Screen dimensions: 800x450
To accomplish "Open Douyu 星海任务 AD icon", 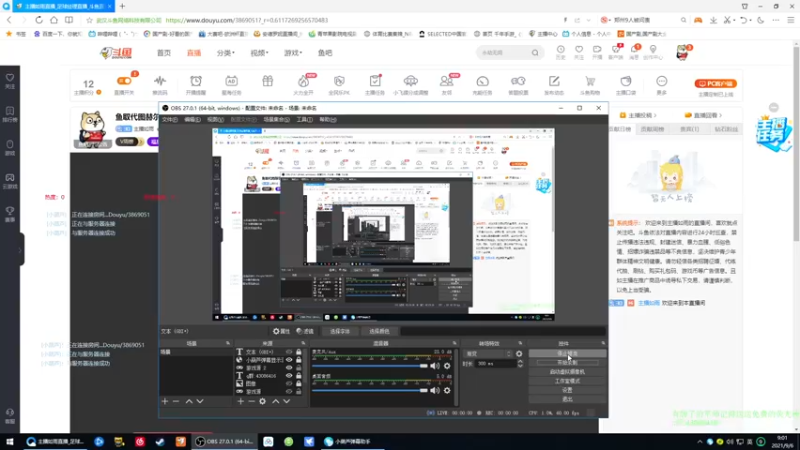I will pos(231,81).
